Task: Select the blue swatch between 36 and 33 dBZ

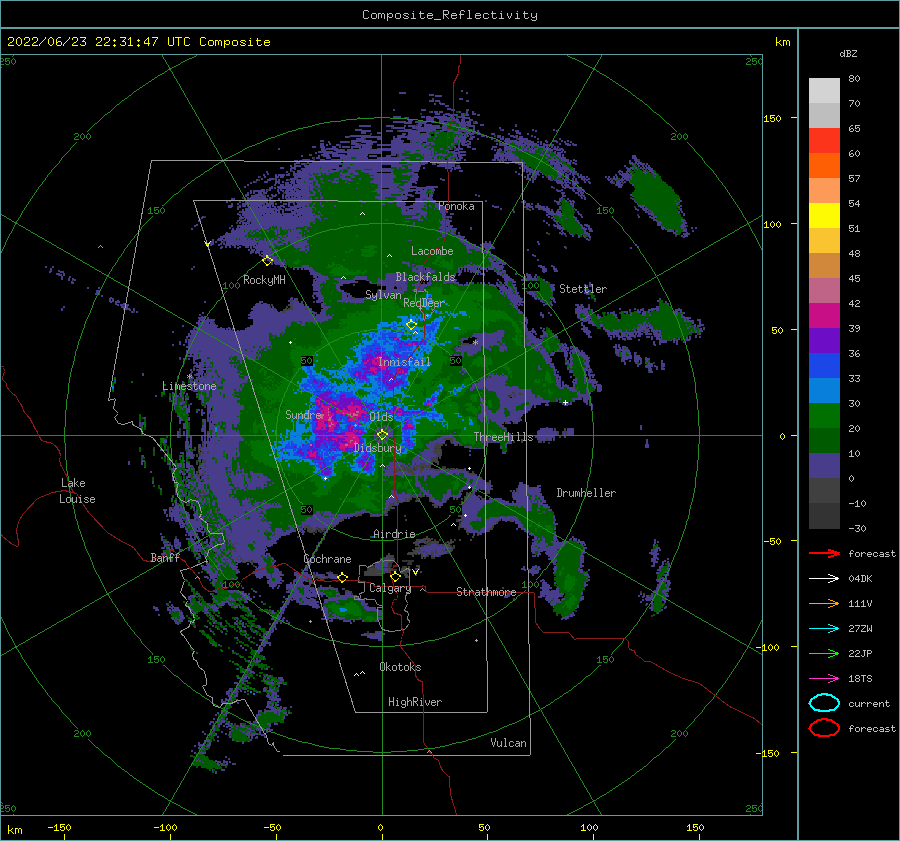Action: 824,366
